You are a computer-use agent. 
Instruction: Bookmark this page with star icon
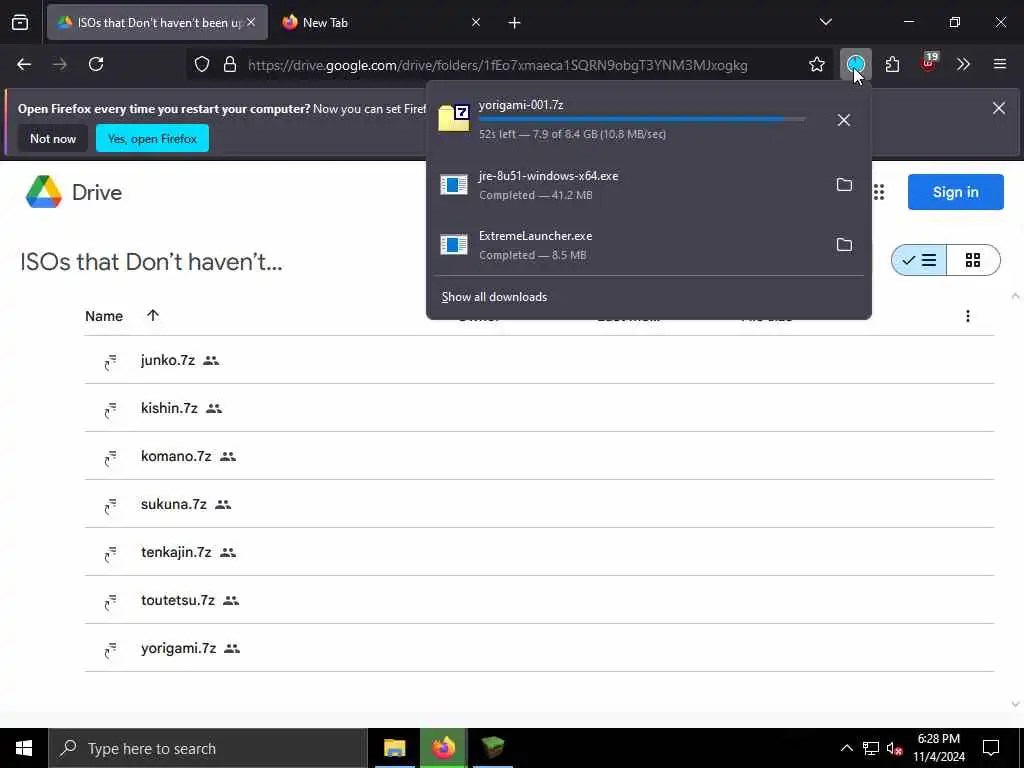816,64
